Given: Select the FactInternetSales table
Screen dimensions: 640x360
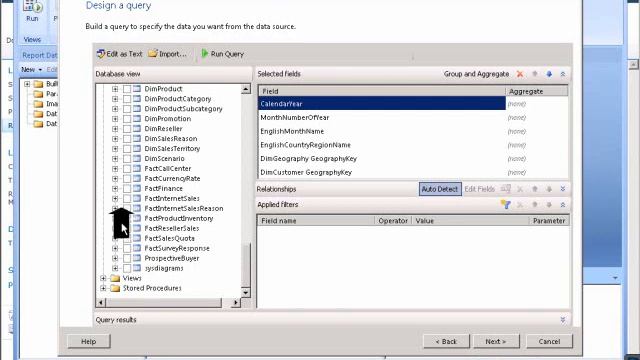Looking at the screenshot, I should tap(172, 198).
